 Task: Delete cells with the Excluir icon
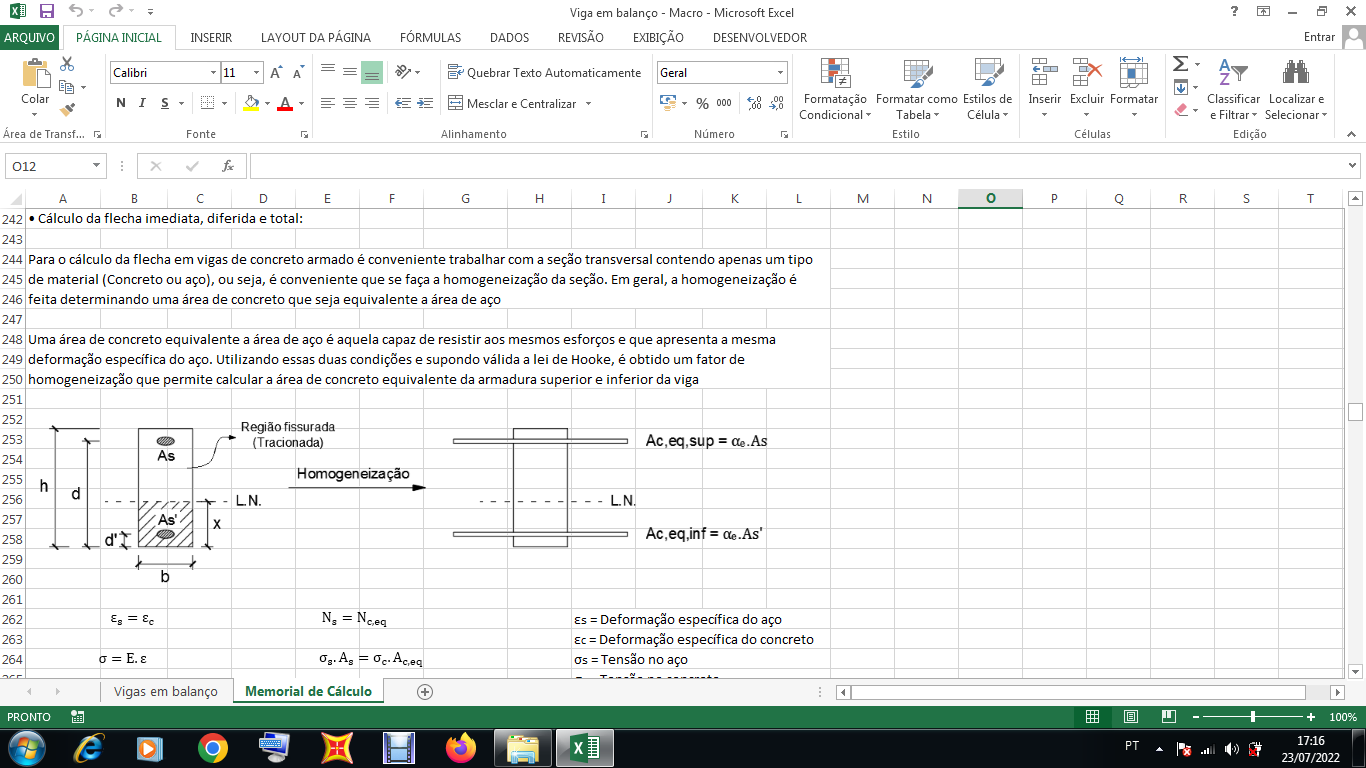(1087, 73)
